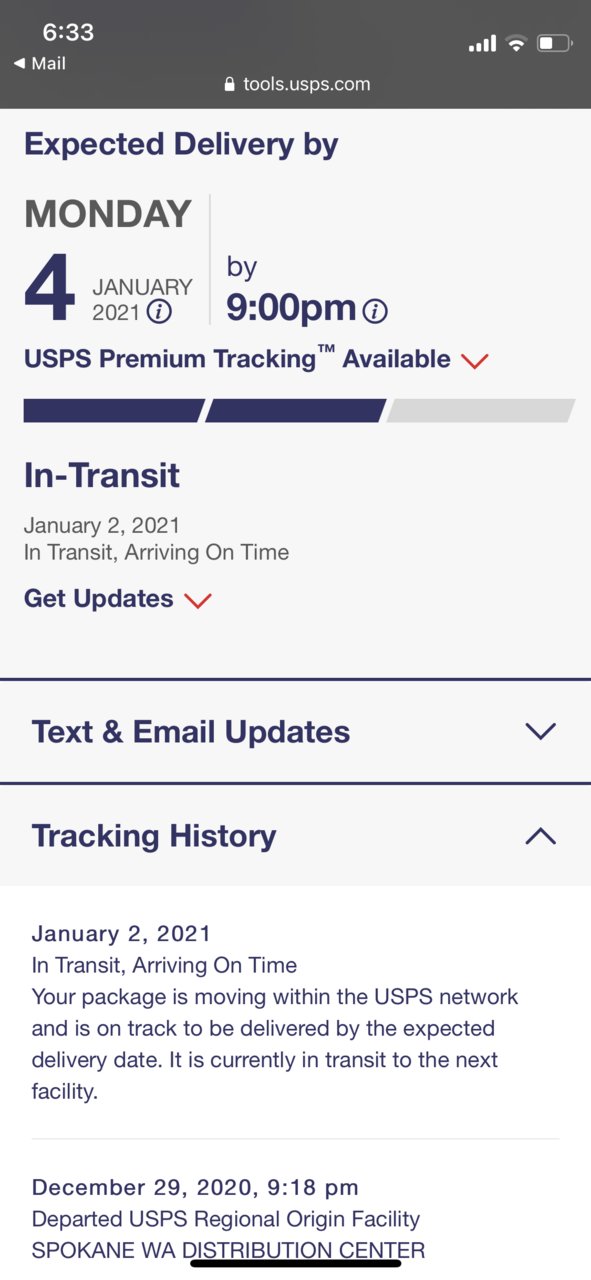Image resolution: width=591 pixels, height=1280 pixels.
Task: Tap the Spokane WA Distribution Center entry
Action: pyautogui.click(x=228, y=1250)
